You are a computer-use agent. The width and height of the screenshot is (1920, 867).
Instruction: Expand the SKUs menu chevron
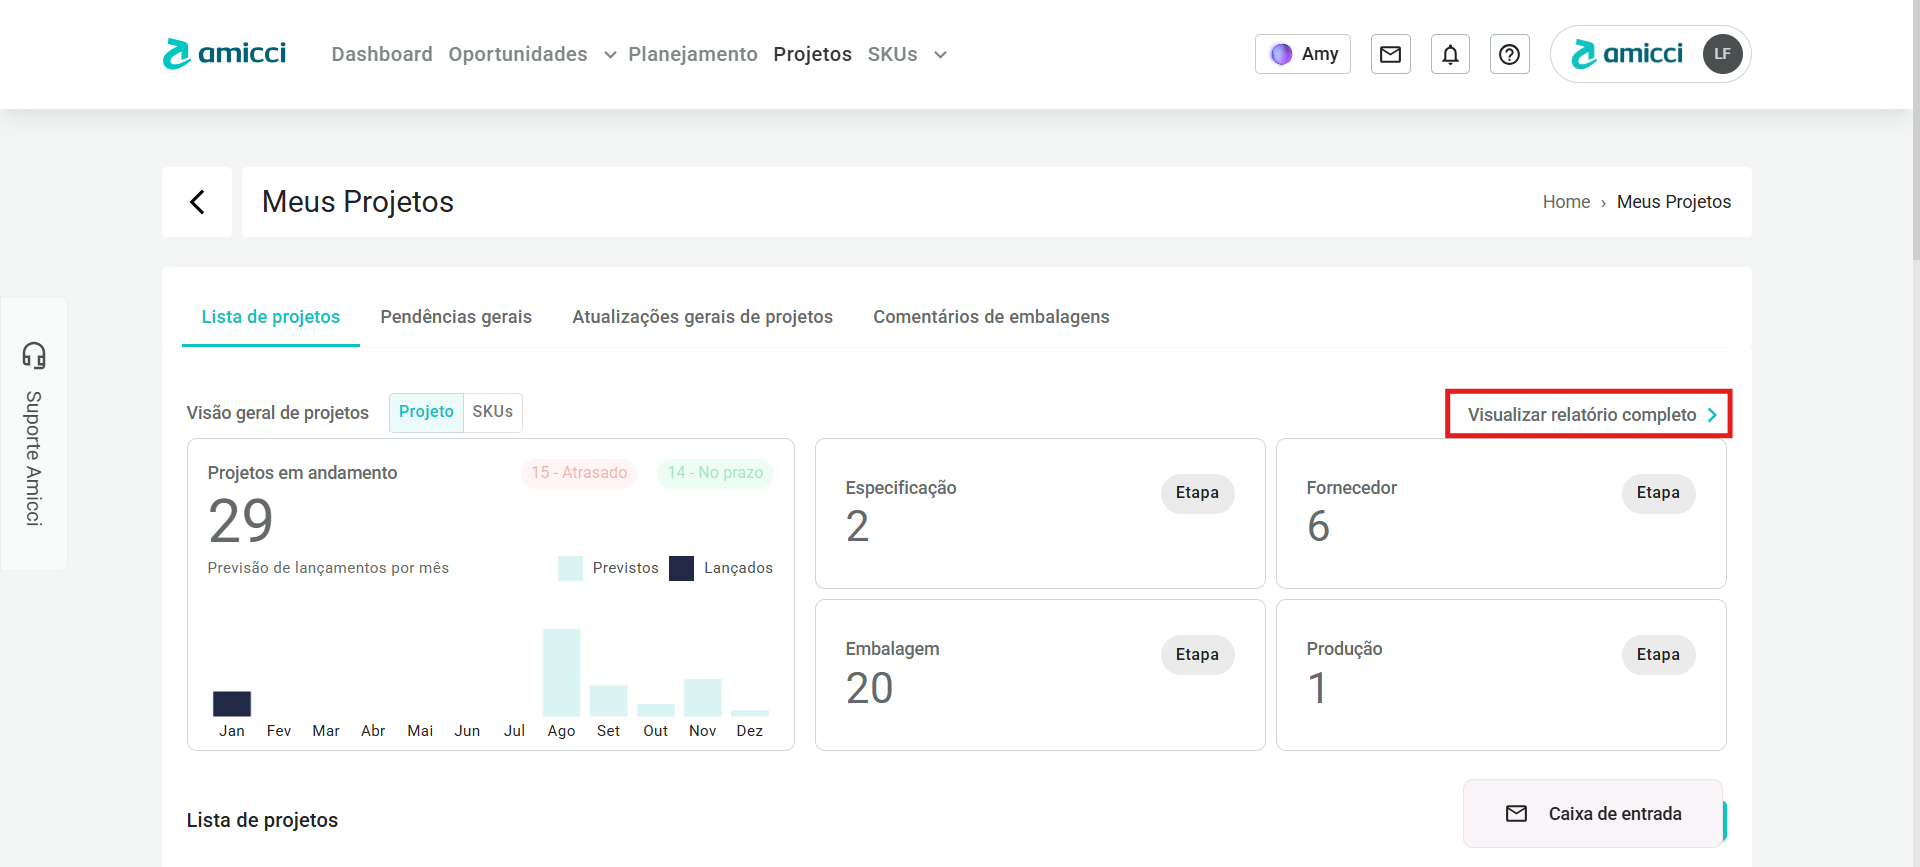coord(940,55)
